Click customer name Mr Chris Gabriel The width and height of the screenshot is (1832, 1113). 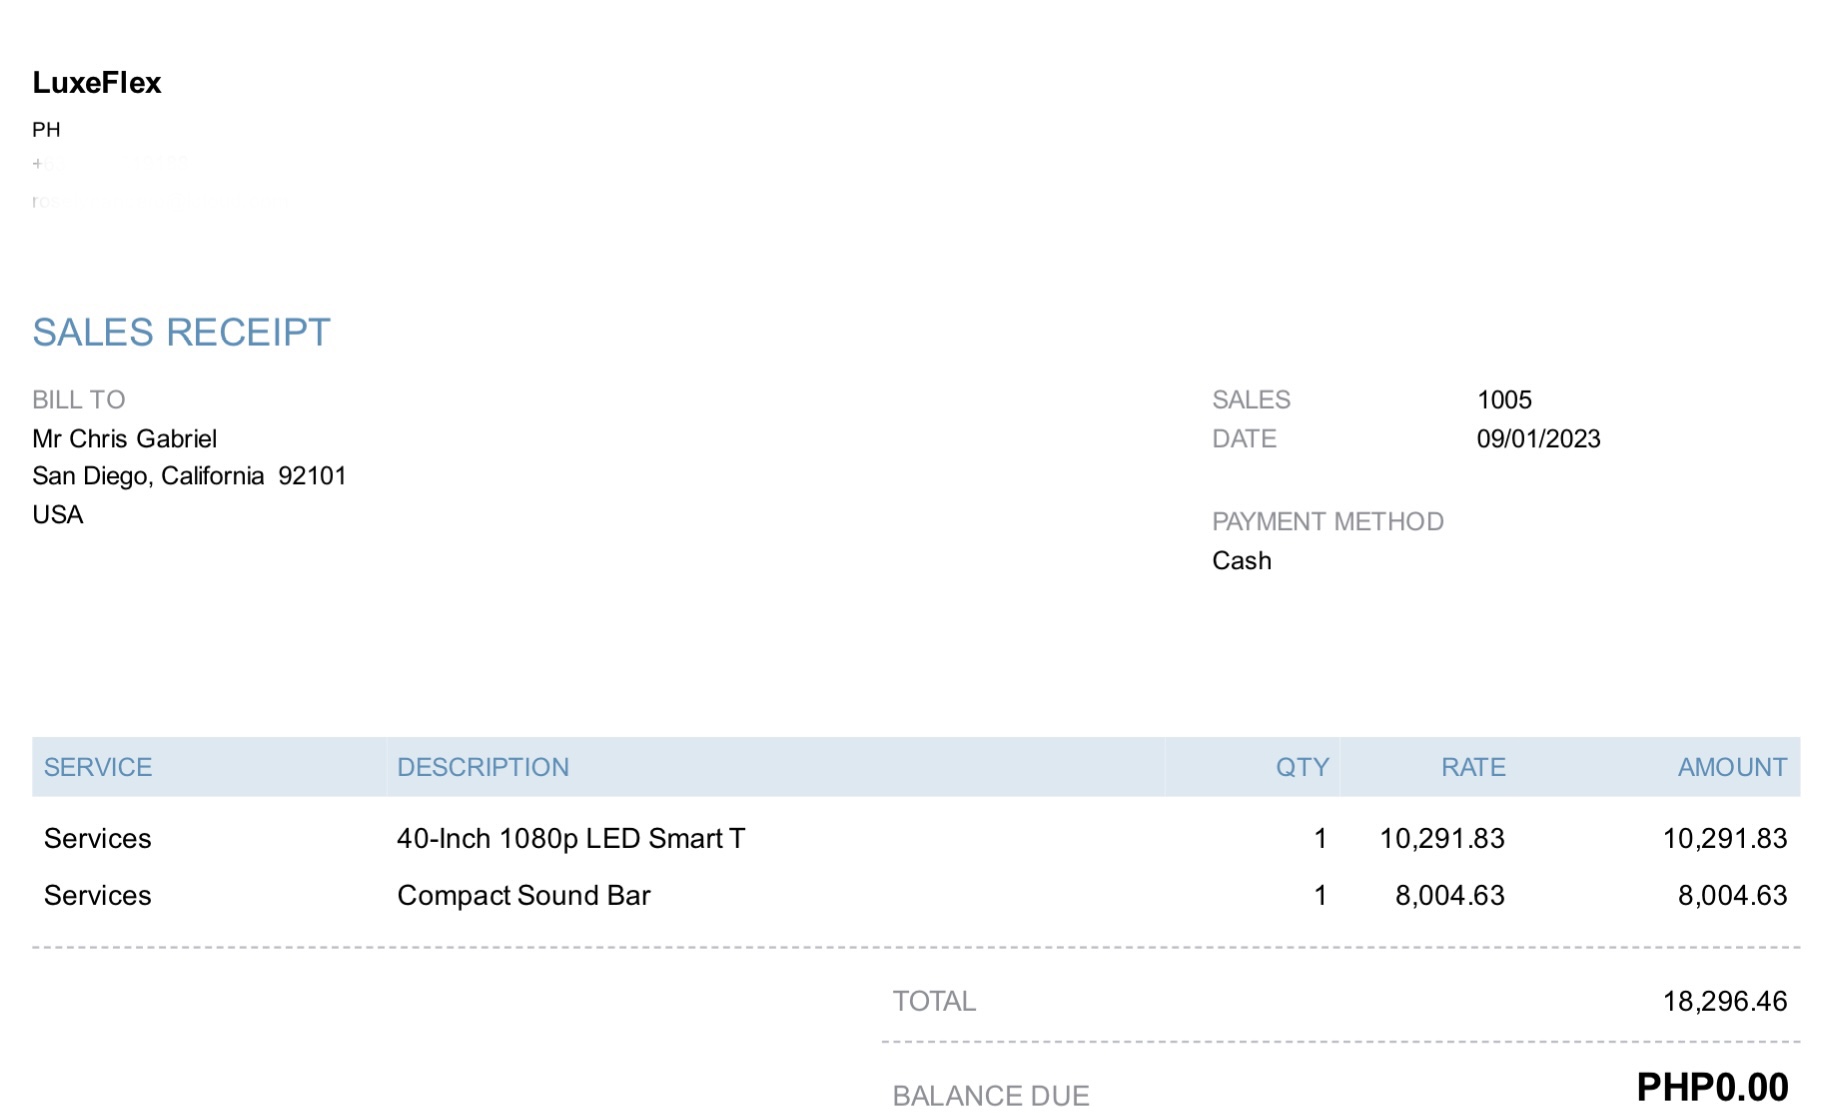pos(124,439)
